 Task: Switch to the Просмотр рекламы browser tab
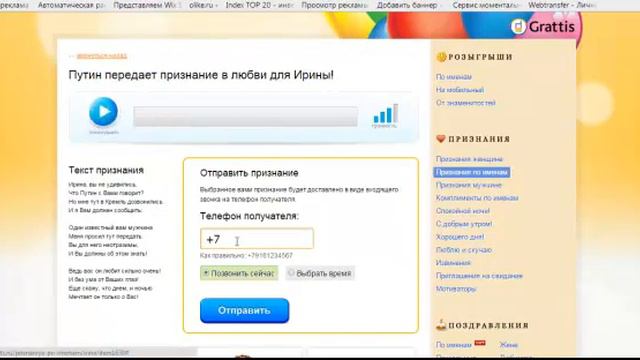tap(334, 5)
